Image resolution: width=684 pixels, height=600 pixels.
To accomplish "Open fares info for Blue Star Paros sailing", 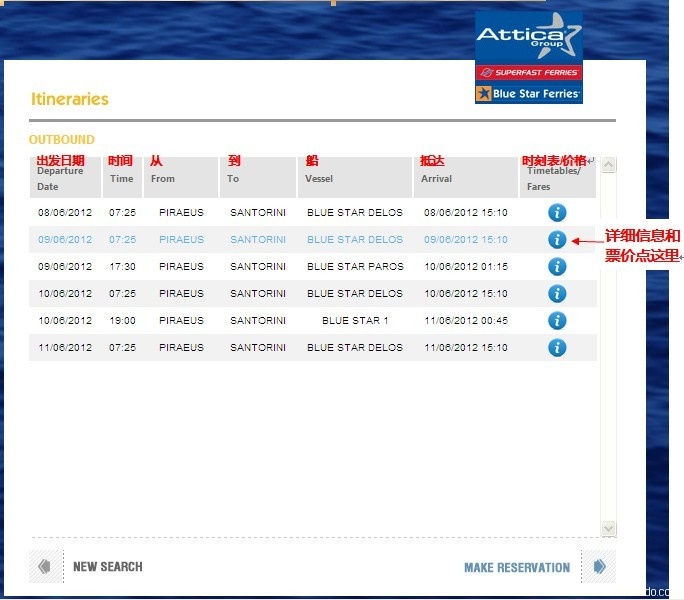I will (x=557, y=267).
